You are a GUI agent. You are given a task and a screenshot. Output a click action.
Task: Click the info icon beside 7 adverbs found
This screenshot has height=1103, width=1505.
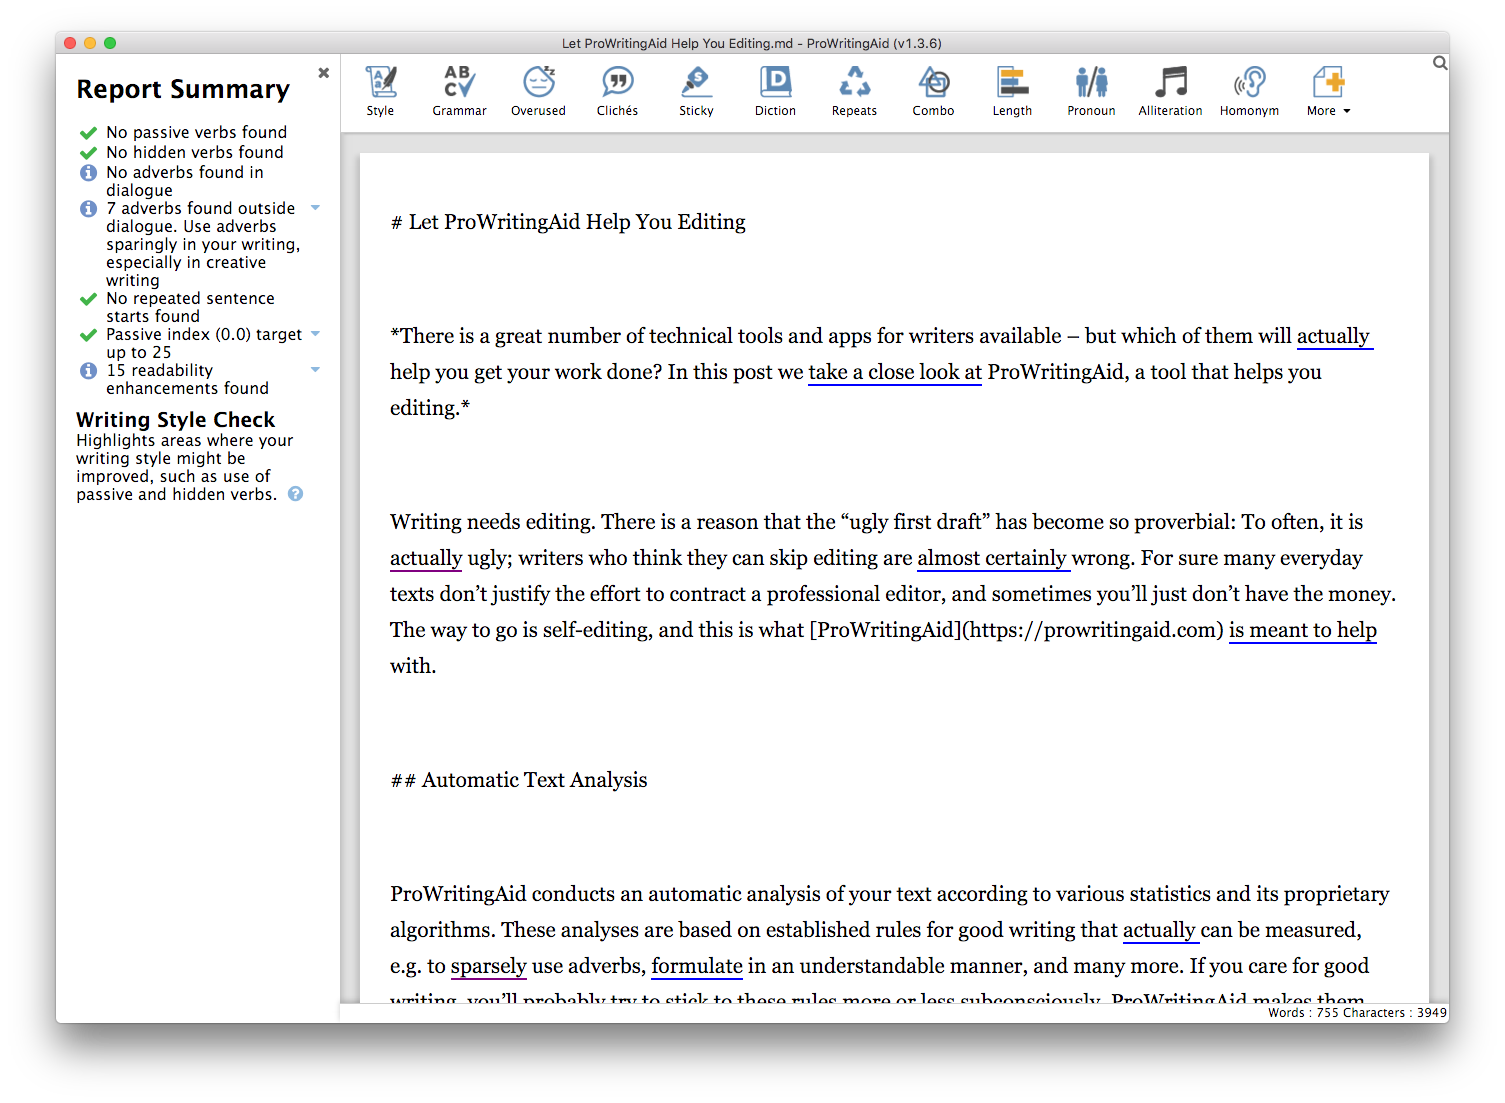pyautogui.click(x=88, y=208)
